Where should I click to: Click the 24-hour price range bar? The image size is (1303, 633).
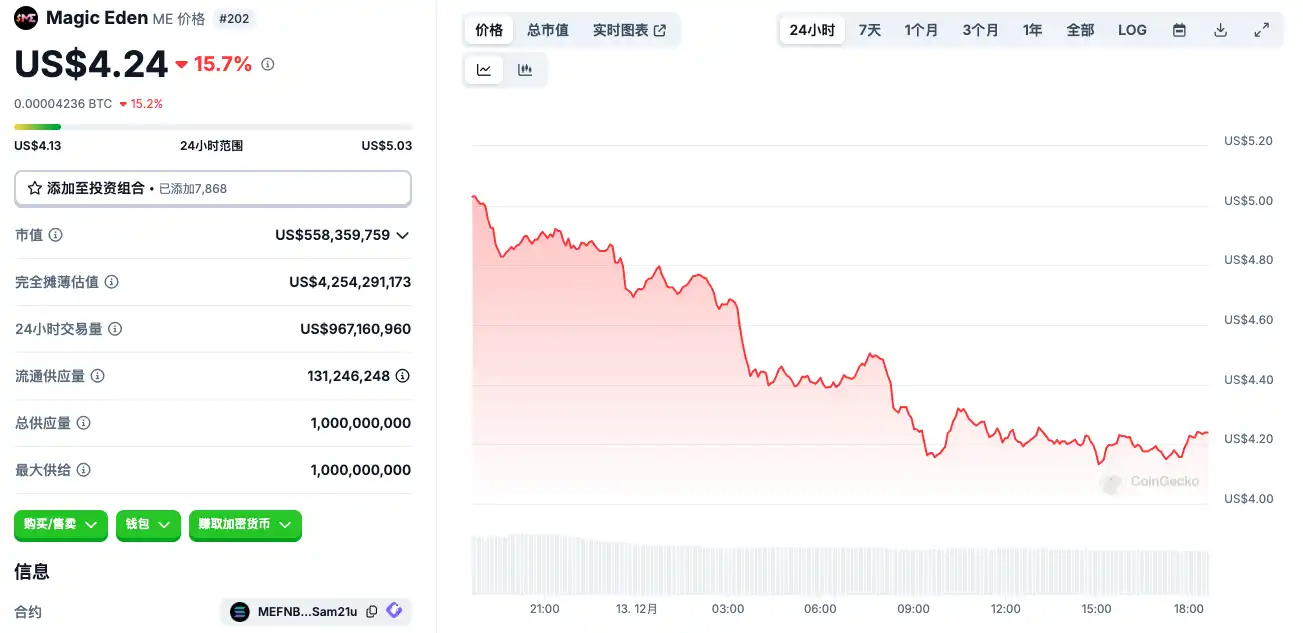(x=212, y=127)
